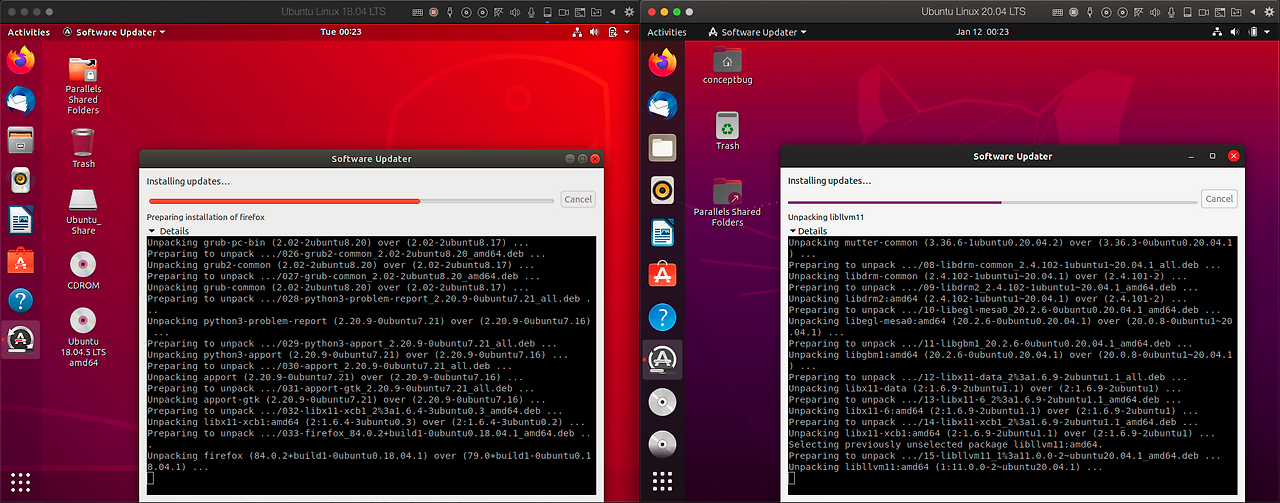Open Software Updater app menu in 20.04 top bar
The width and height of the screenshot is (1280, 503).
tap(756, 32)
